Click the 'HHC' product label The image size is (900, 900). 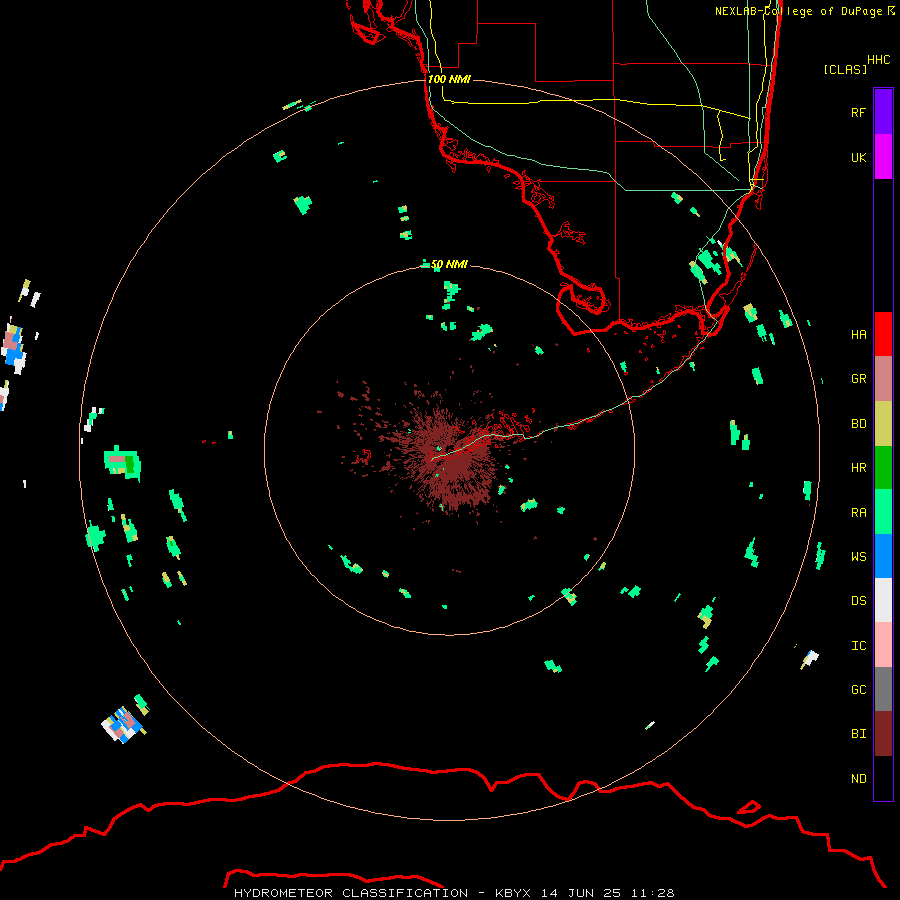pyautogui.click(x=879, y=60)
